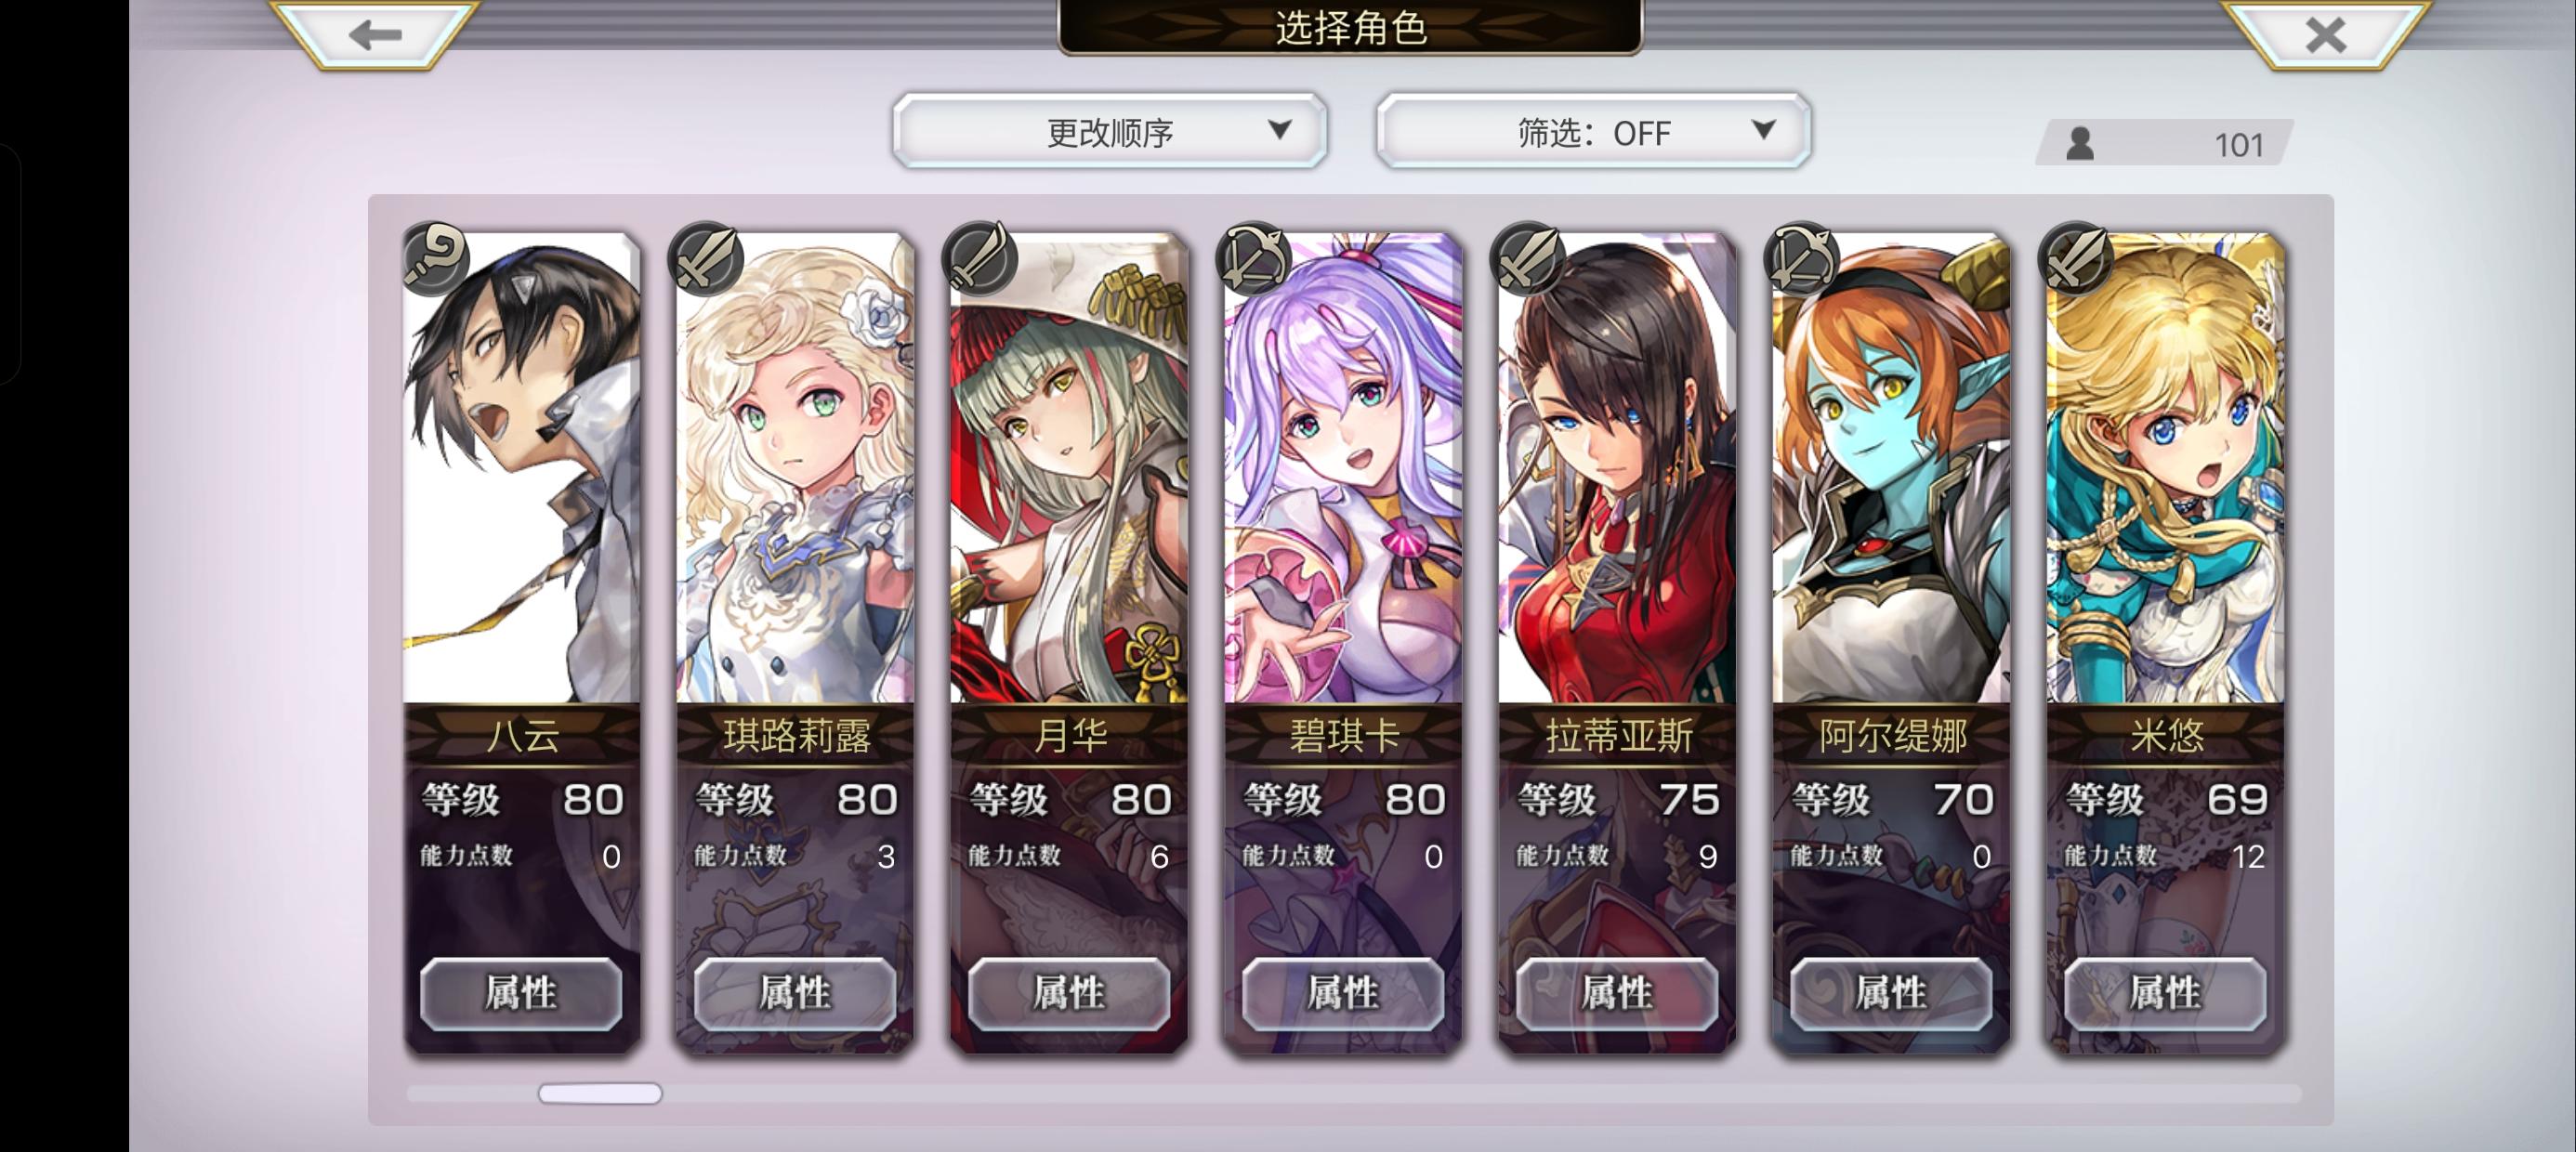This screenshot has width=2576, height=1152.
Task: Click the horizontal scrollbar thumb below the character list
Action: [600, 1094]
